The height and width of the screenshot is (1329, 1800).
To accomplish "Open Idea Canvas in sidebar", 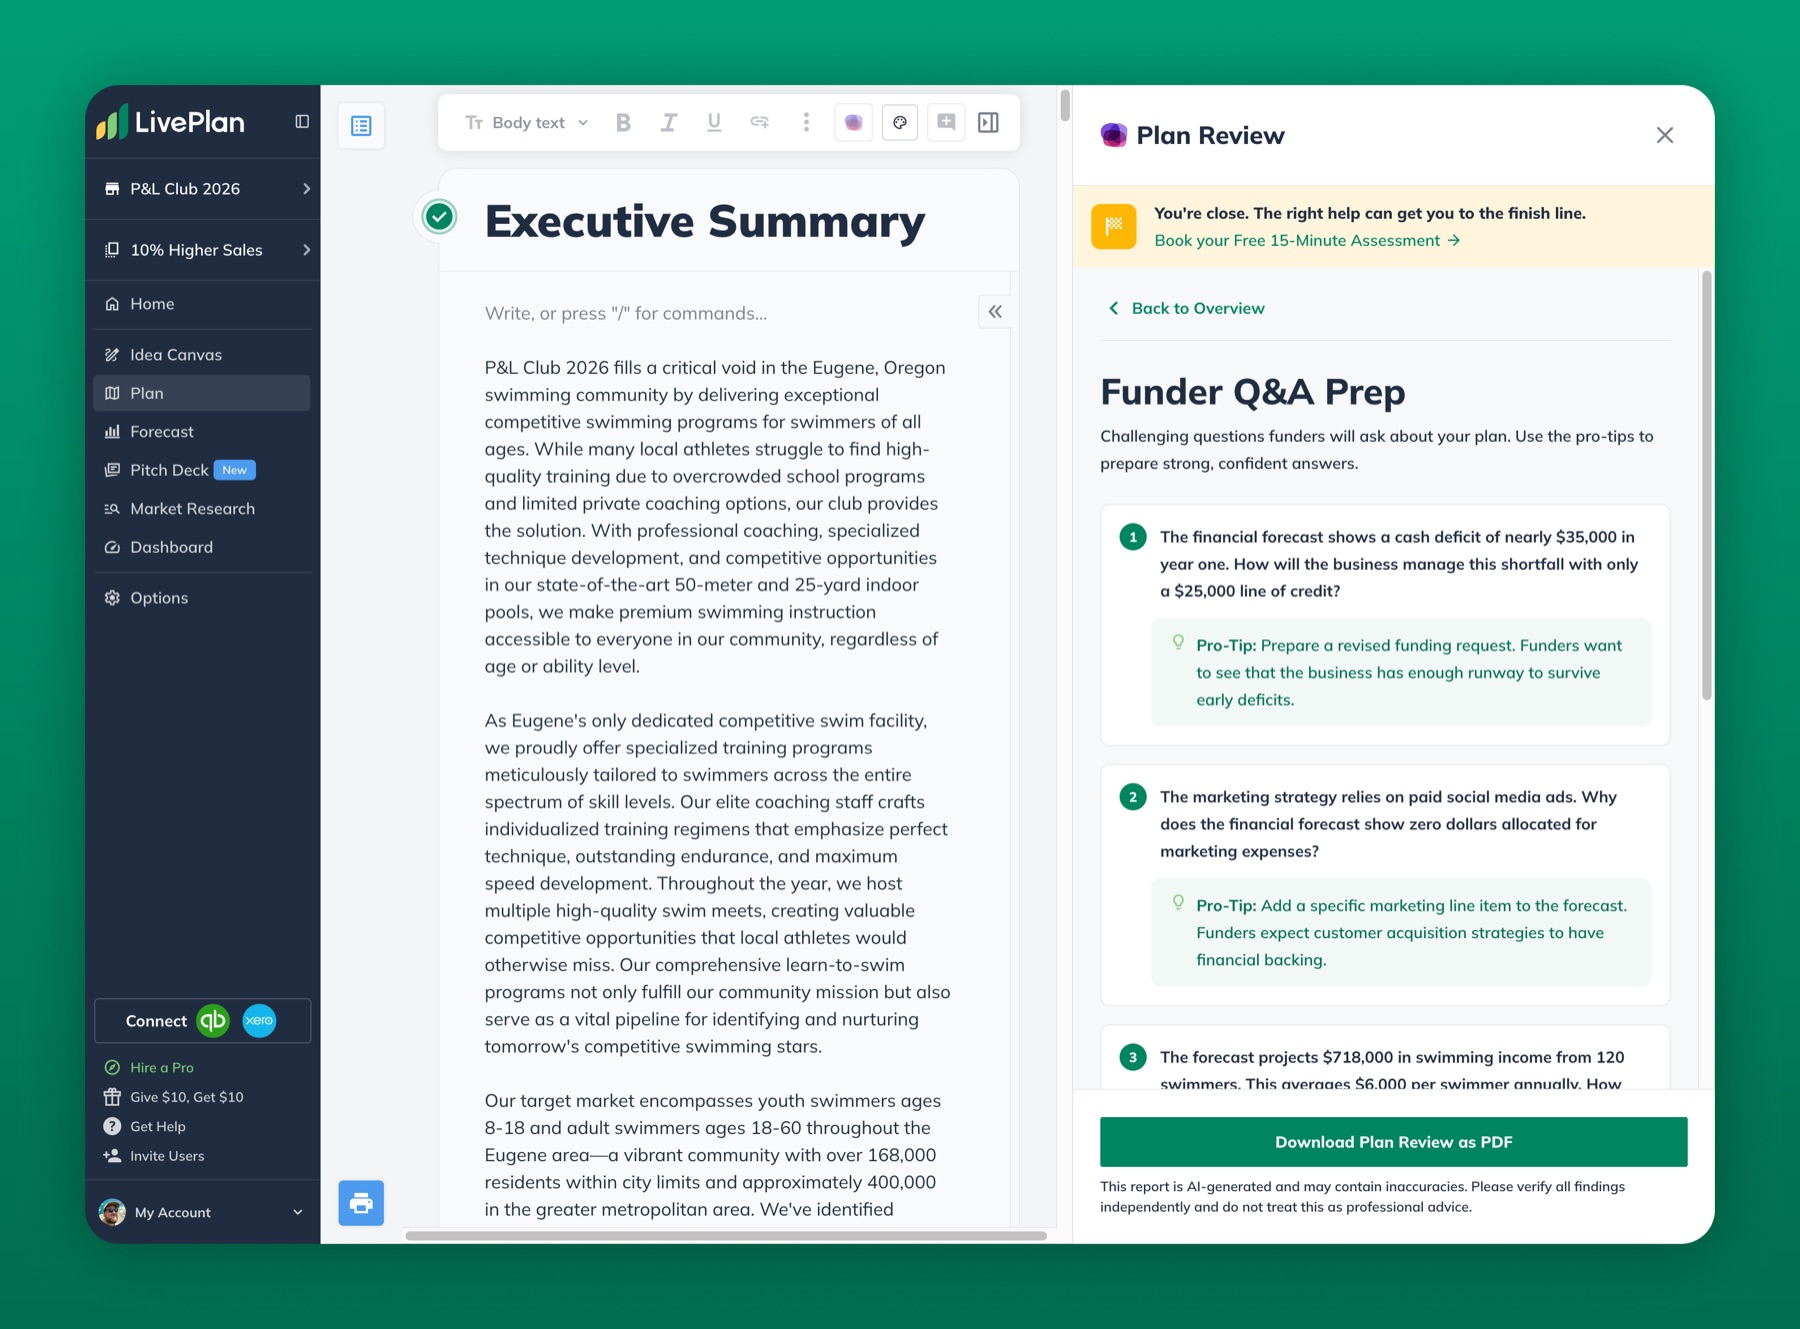I will 202,355.
